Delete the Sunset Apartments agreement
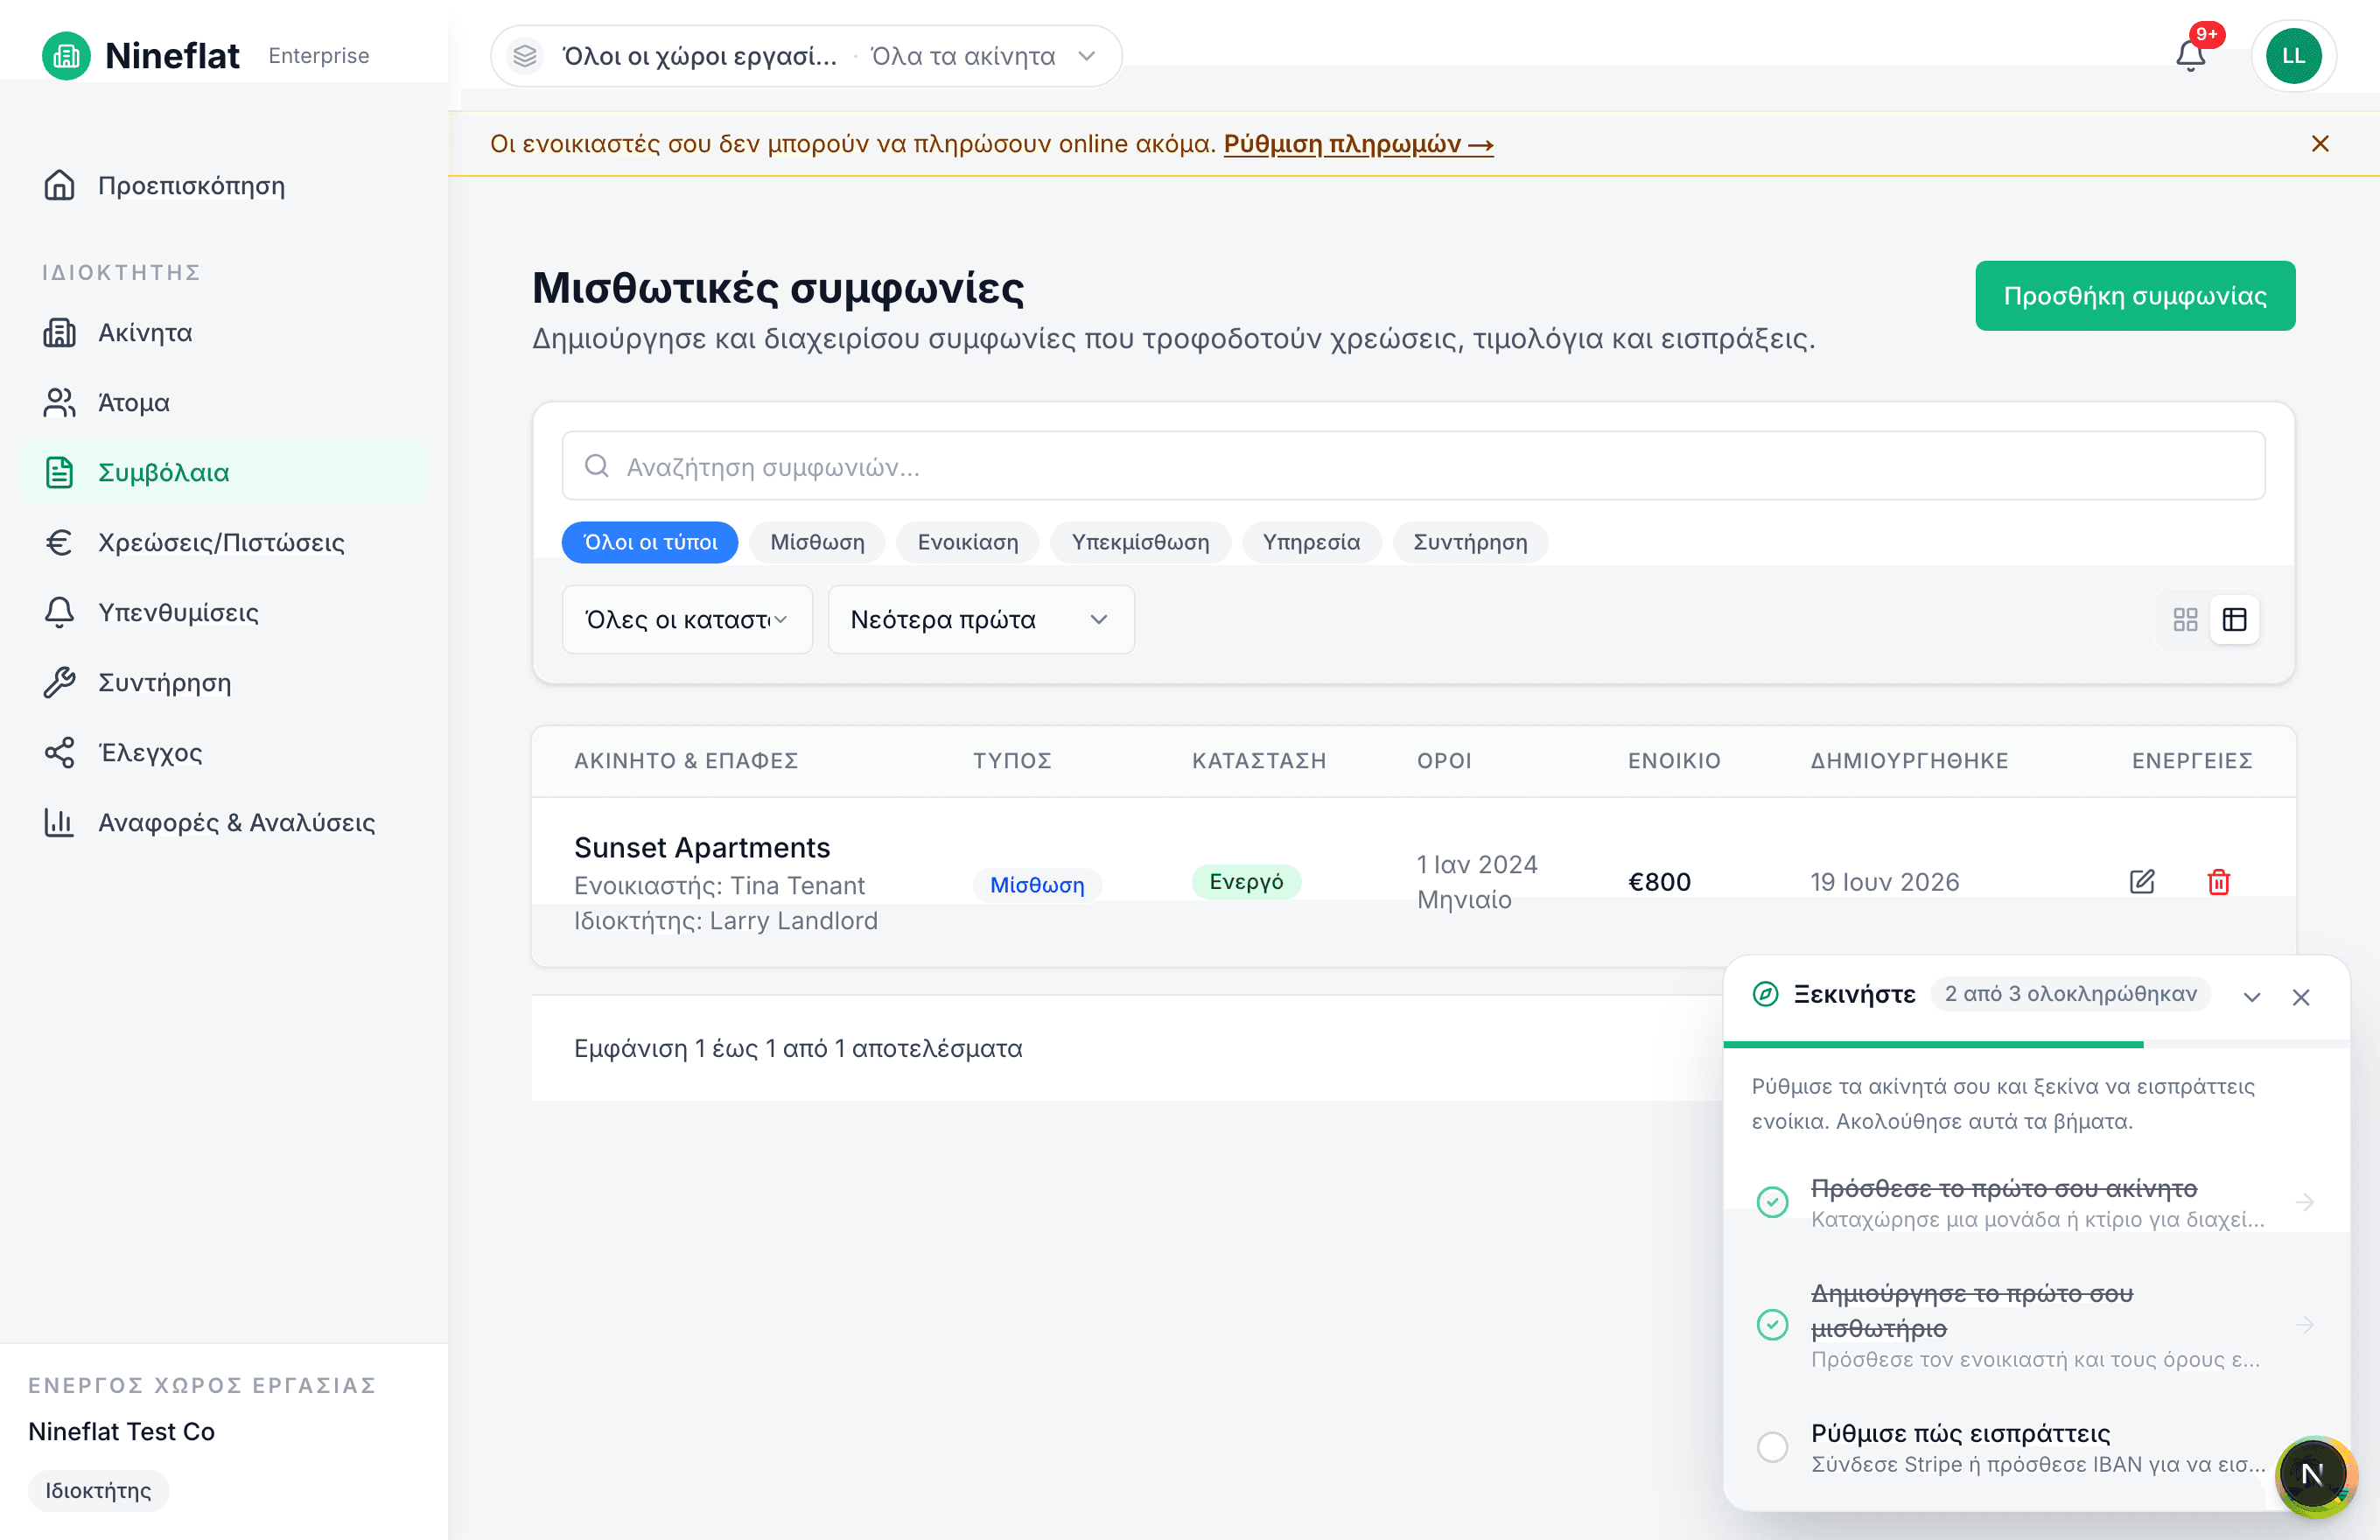This screenshot has height=1540, width=2380. pyautogui.click(x=2218, y=881)
